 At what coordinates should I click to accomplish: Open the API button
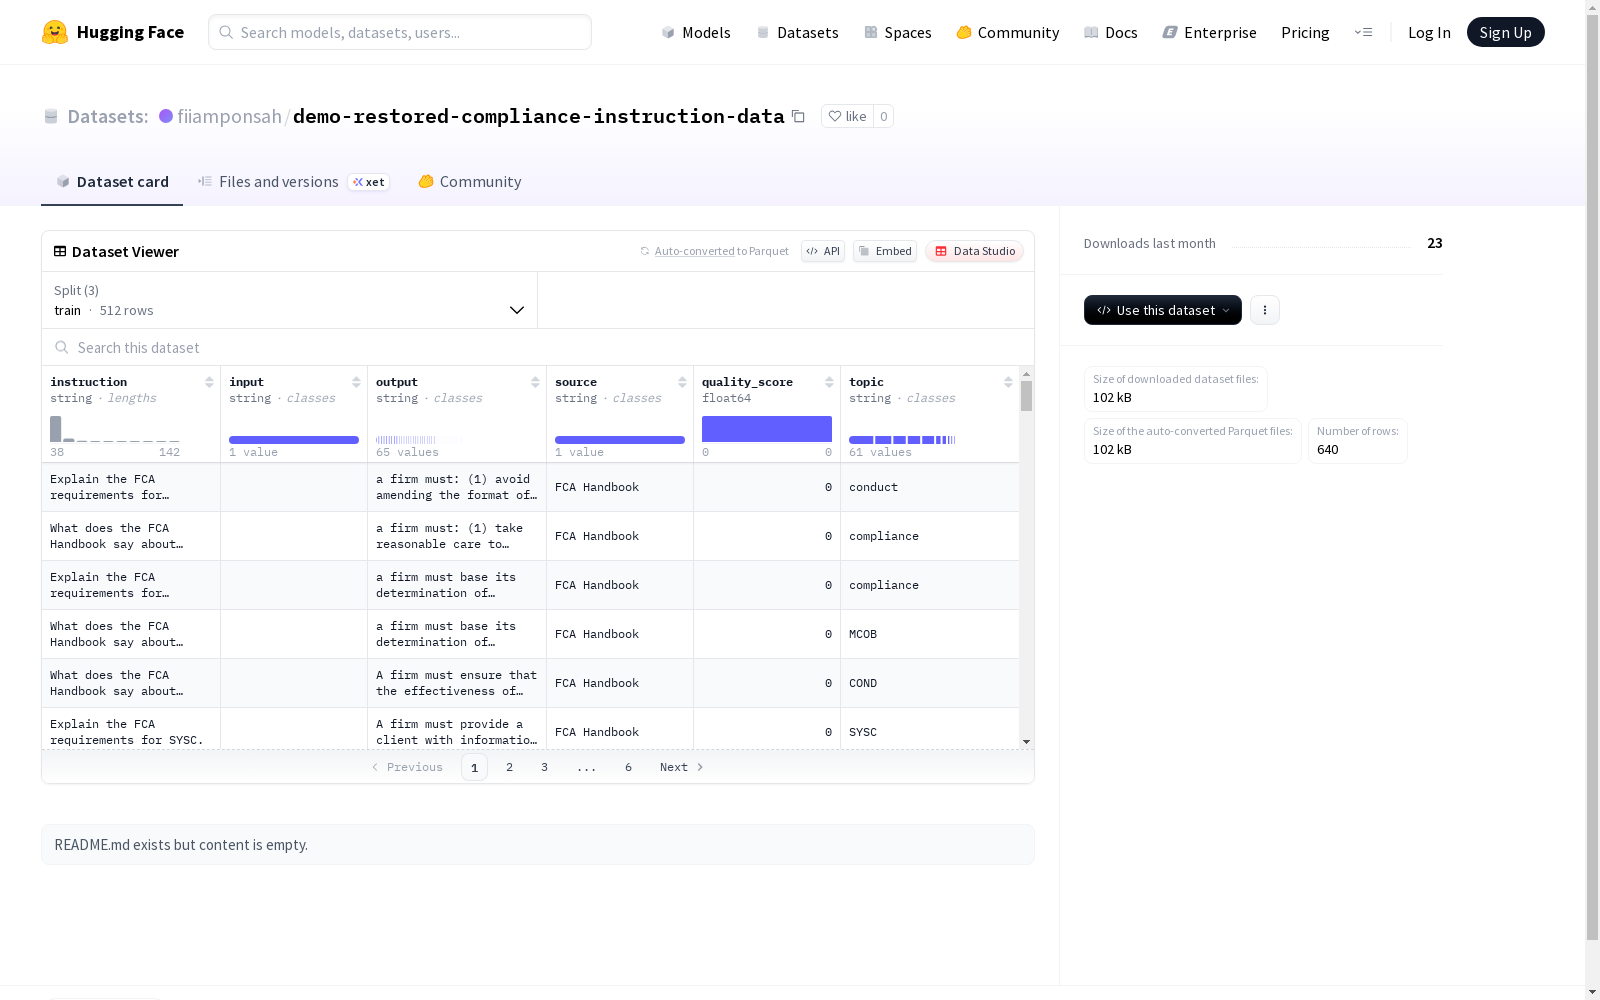point(823,251)
